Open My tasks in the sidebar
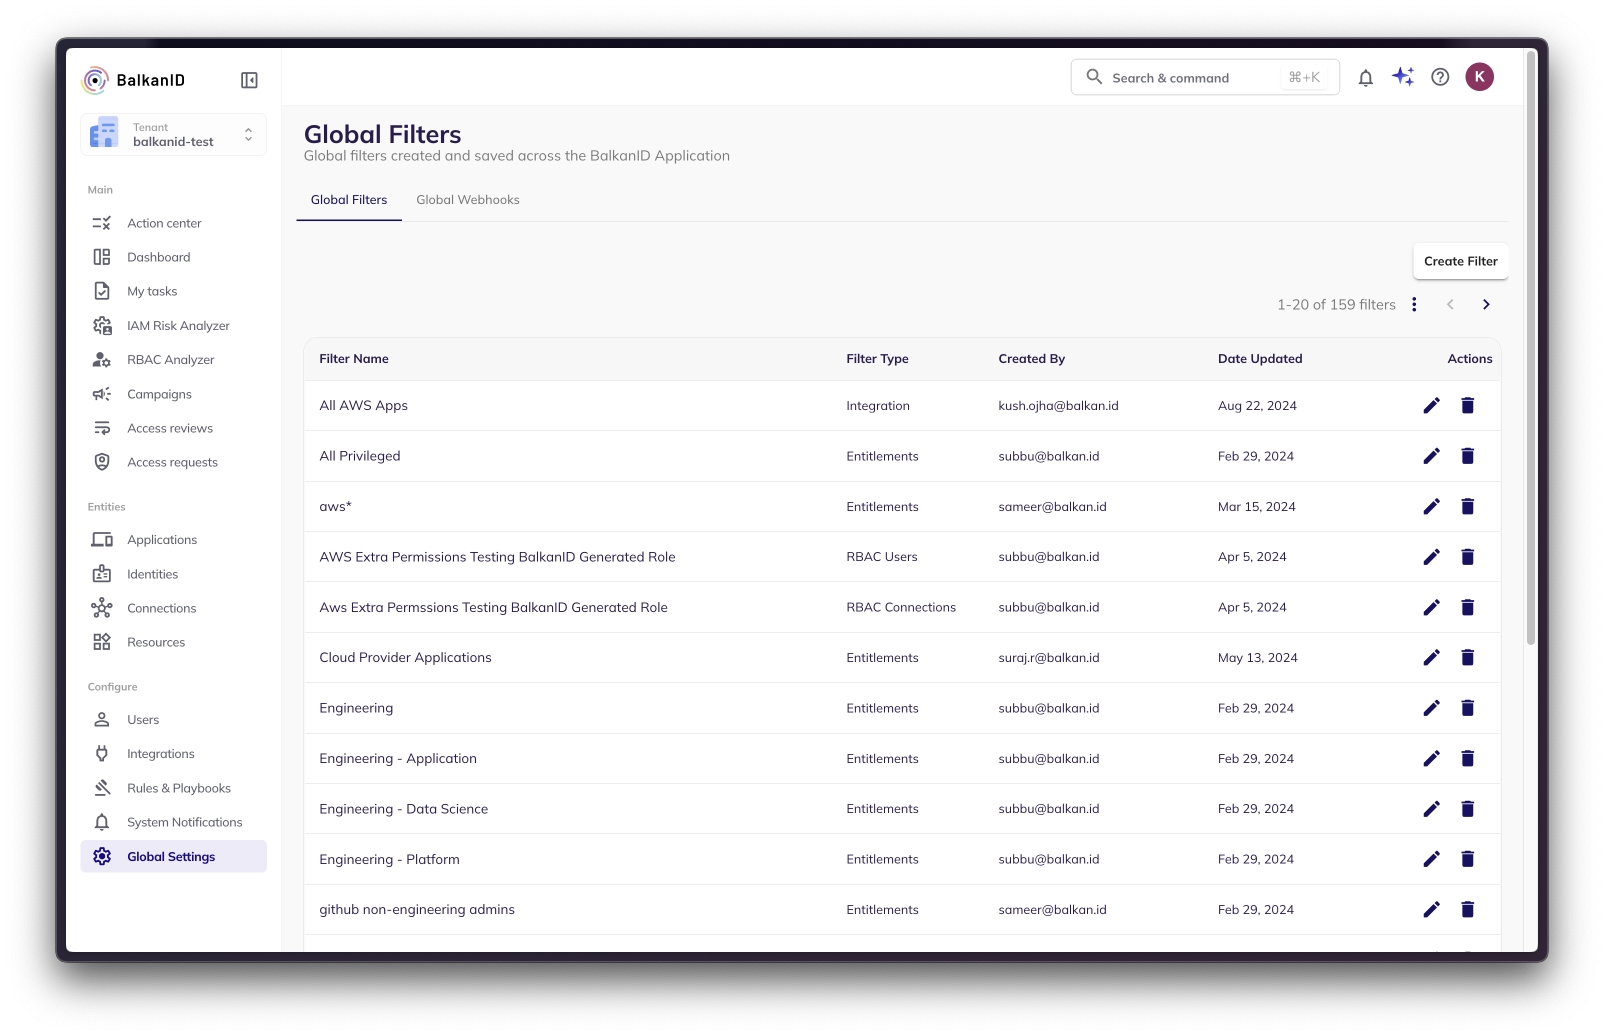The image size is (1604, 1036). coord(174,291)
